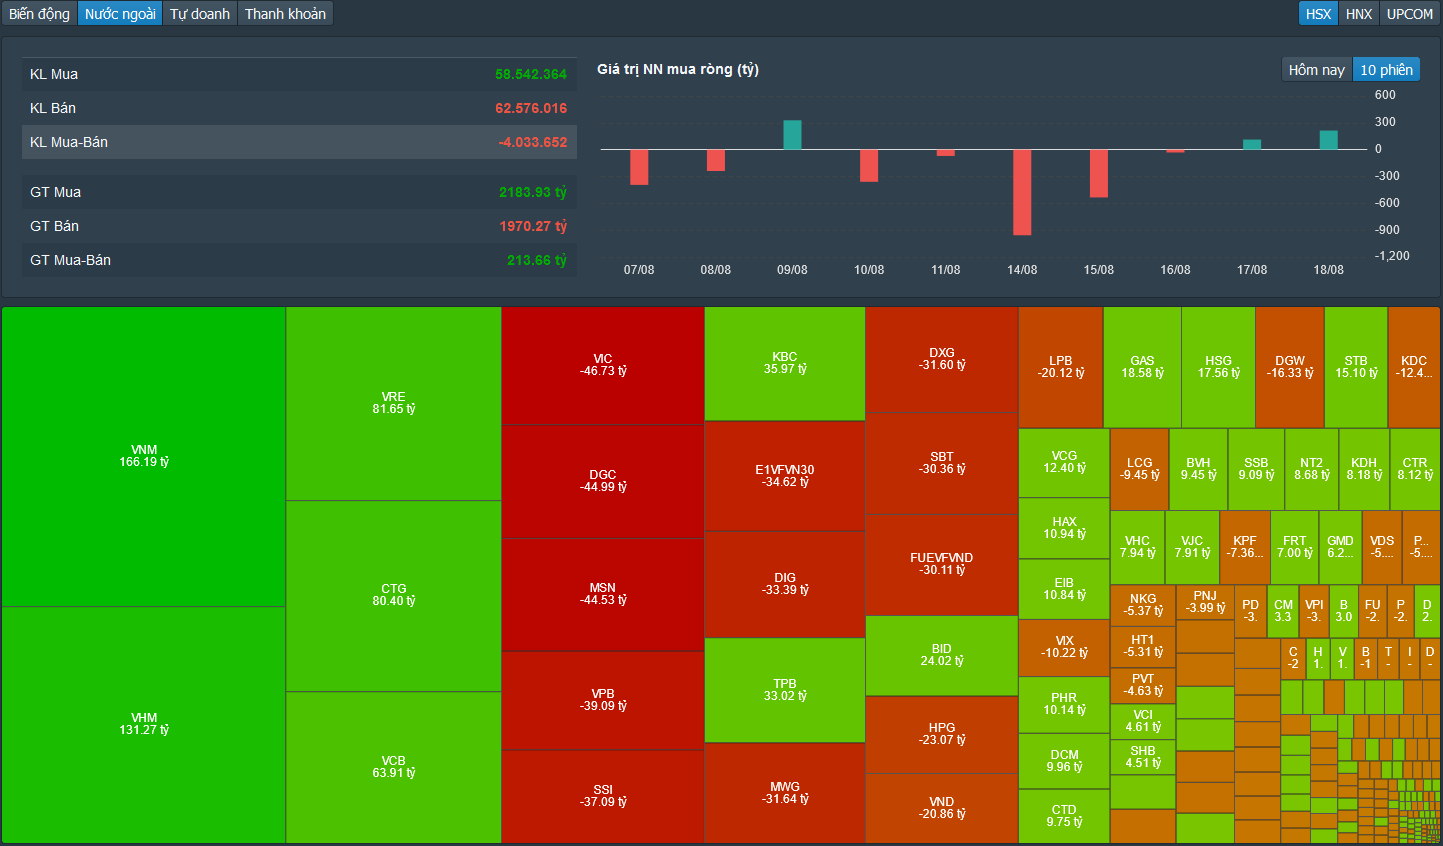Select the HSX exchange button

1318,14
